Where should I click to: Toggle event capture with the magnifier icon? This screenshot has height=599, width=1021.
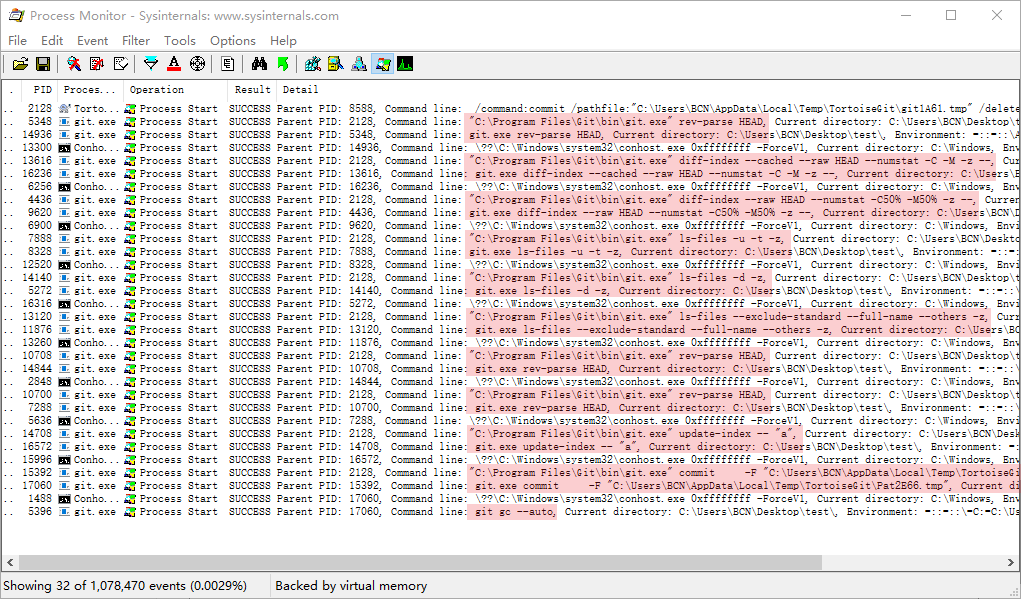coord(74,64)
